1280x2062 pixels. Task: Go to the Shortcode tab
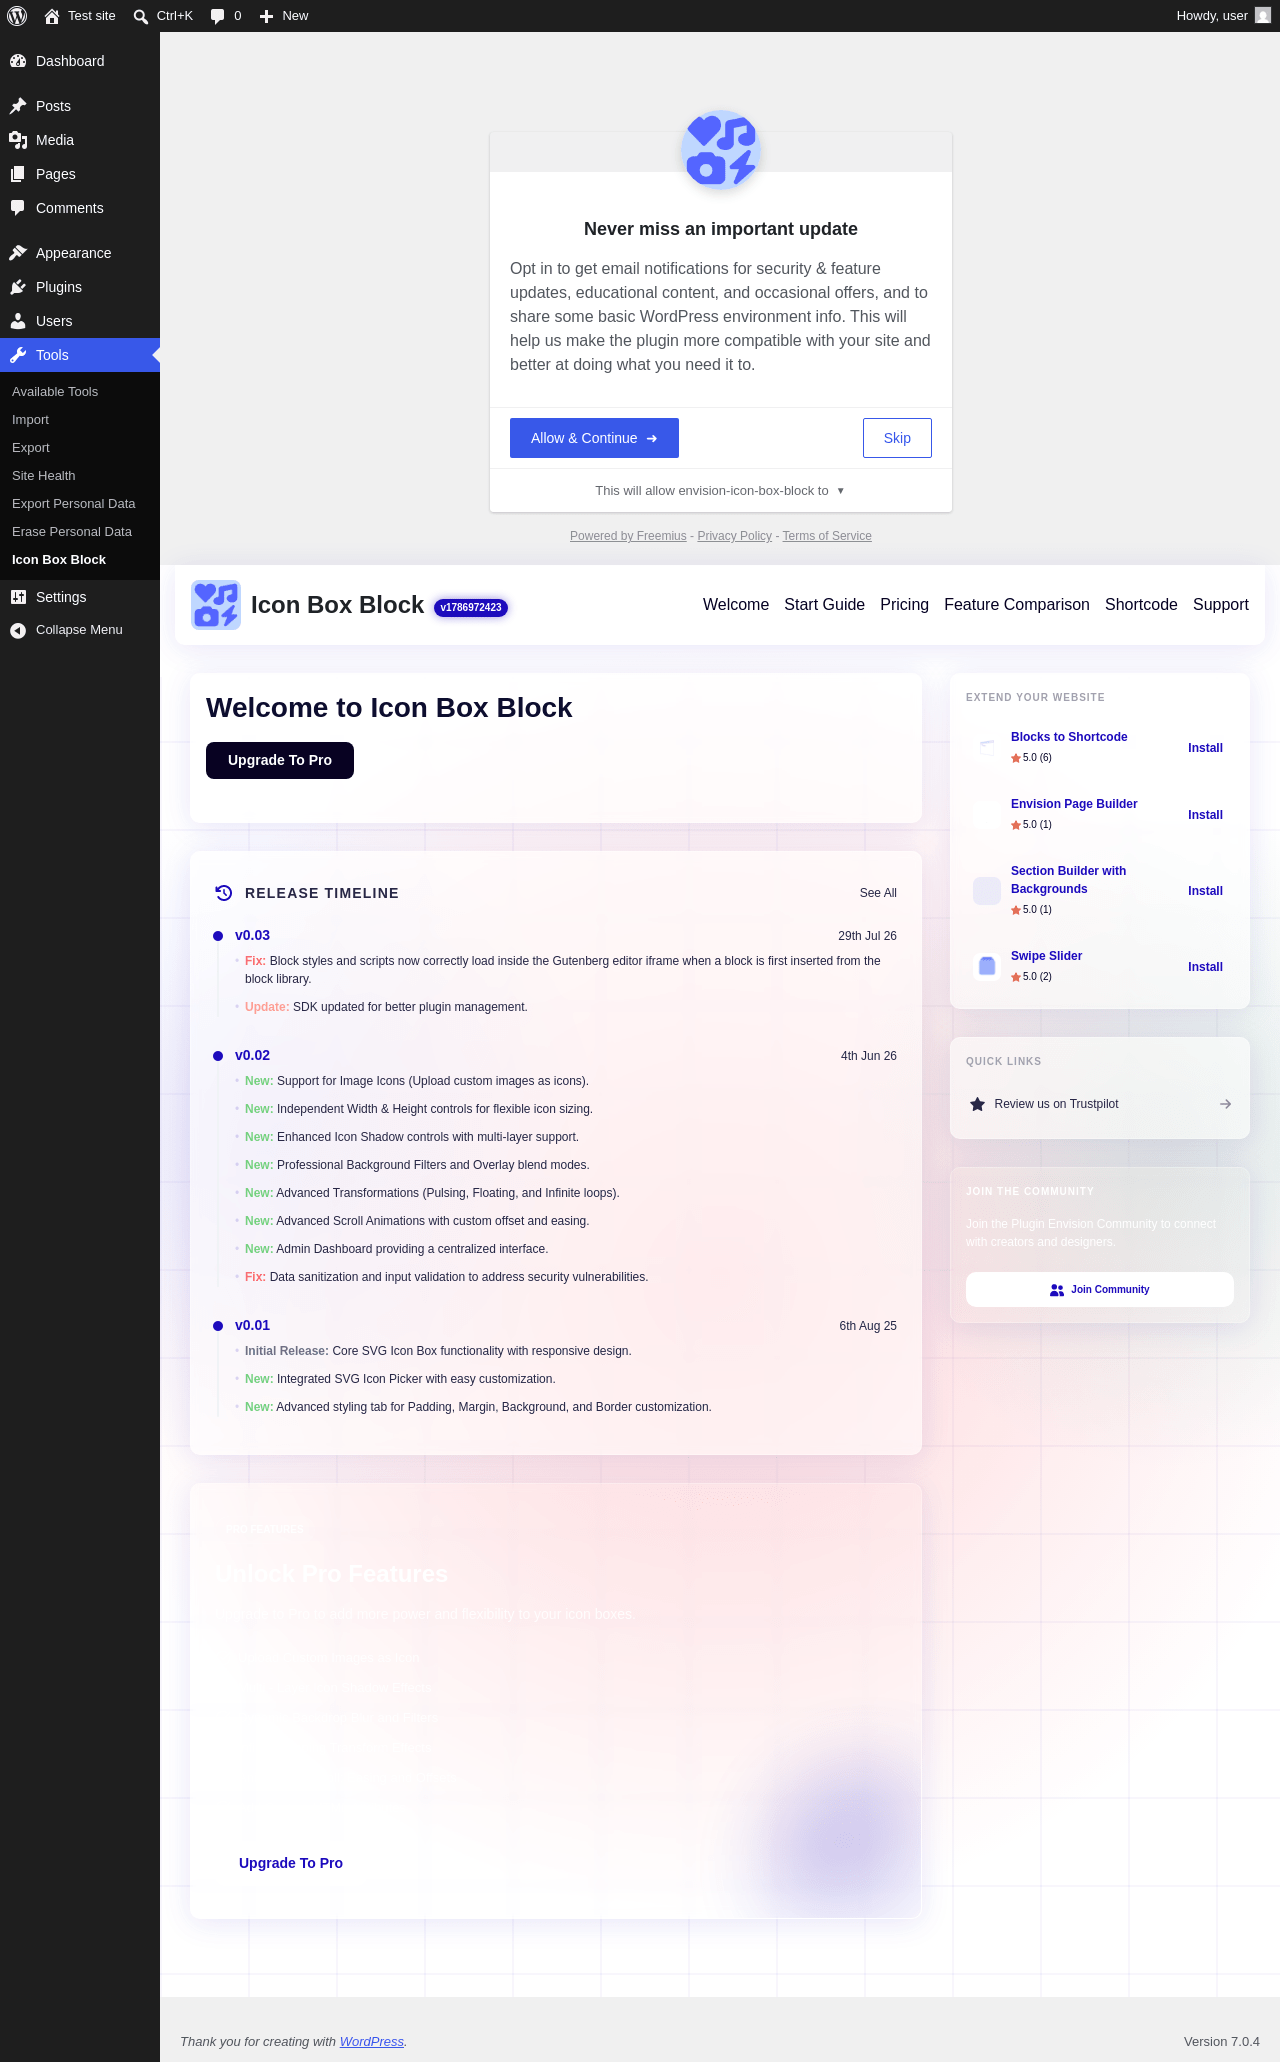pyautogui.click(x=1141, y=605)
